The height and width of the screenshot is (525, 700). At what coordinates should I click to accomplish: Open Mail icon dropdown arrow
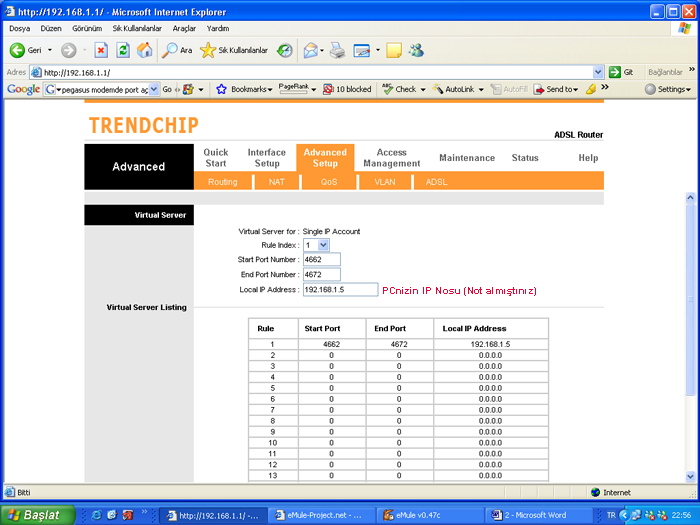(322, 50)
